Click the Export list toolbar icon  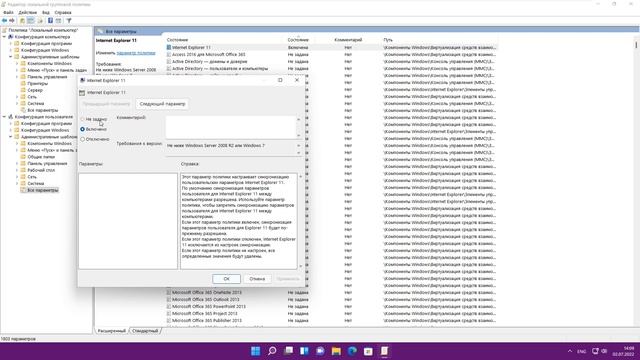(40, 20)
